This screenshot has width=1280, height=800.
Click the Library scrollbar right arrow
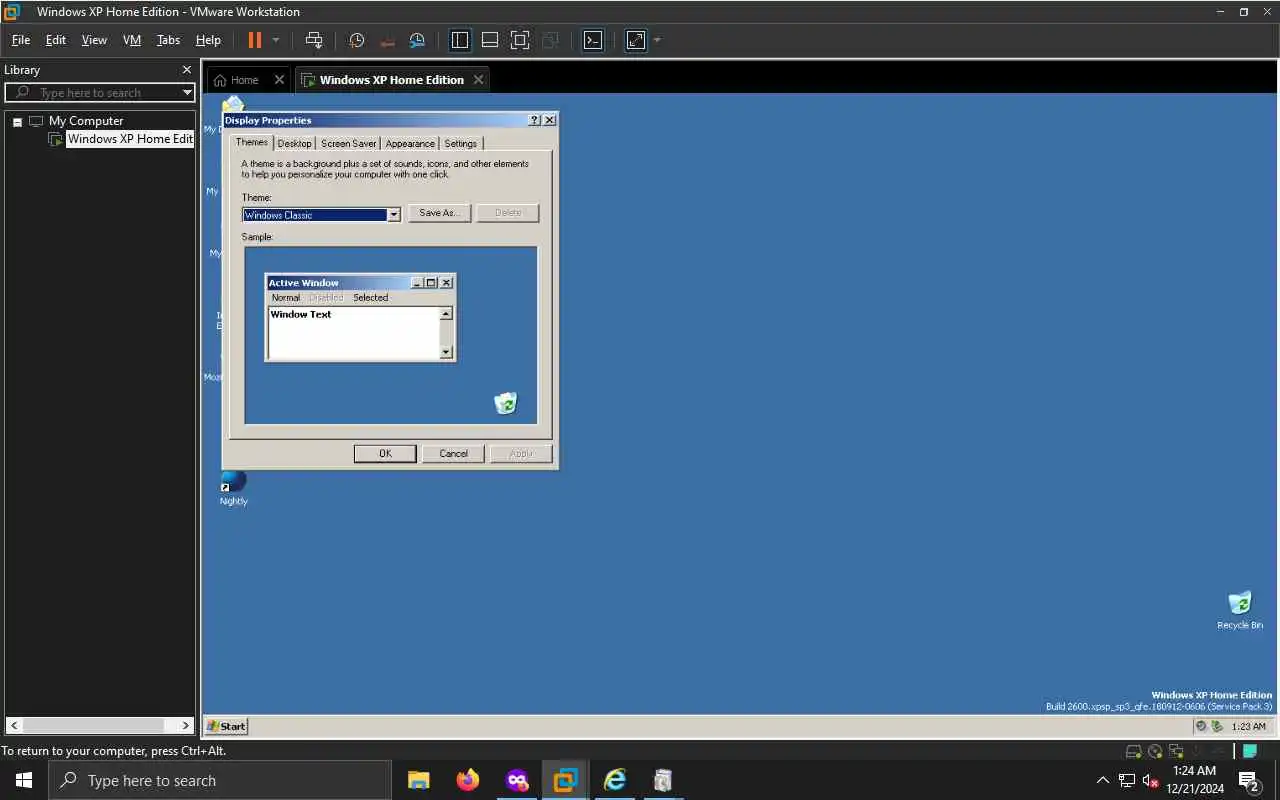coord(186,725)
